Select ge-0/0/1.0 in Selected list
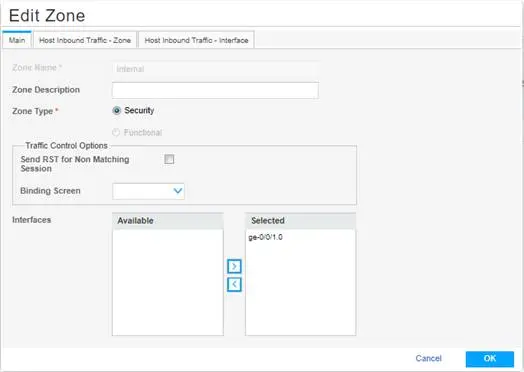Screen dimensions: 524x372 [x=265, y=237]
